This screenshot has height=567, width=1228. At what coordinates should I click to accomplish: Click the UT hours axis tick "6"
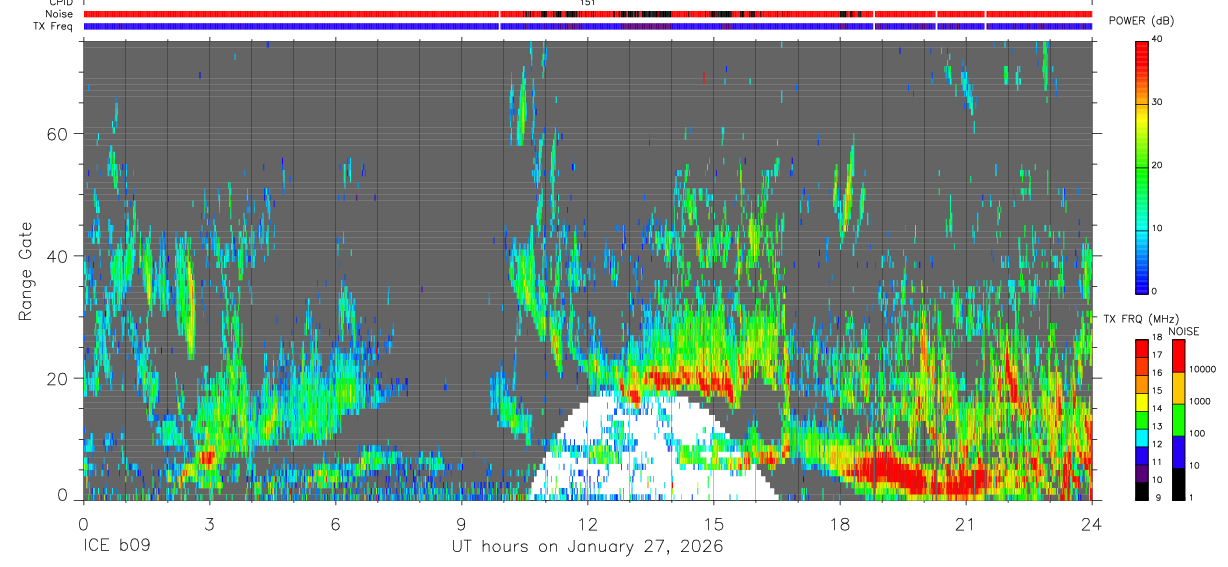coord(335,523)
